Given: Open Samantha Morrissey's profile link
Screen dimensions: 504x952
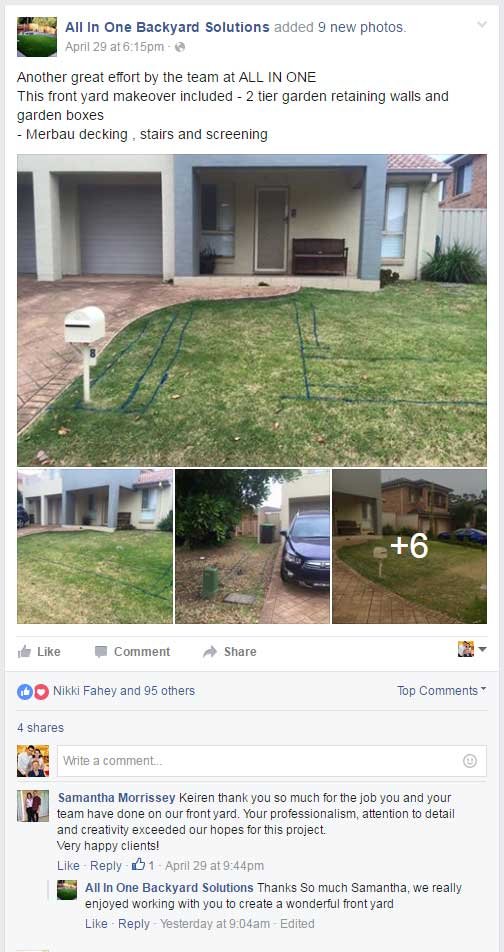Looking at the screenshot, I should point(117,797).
